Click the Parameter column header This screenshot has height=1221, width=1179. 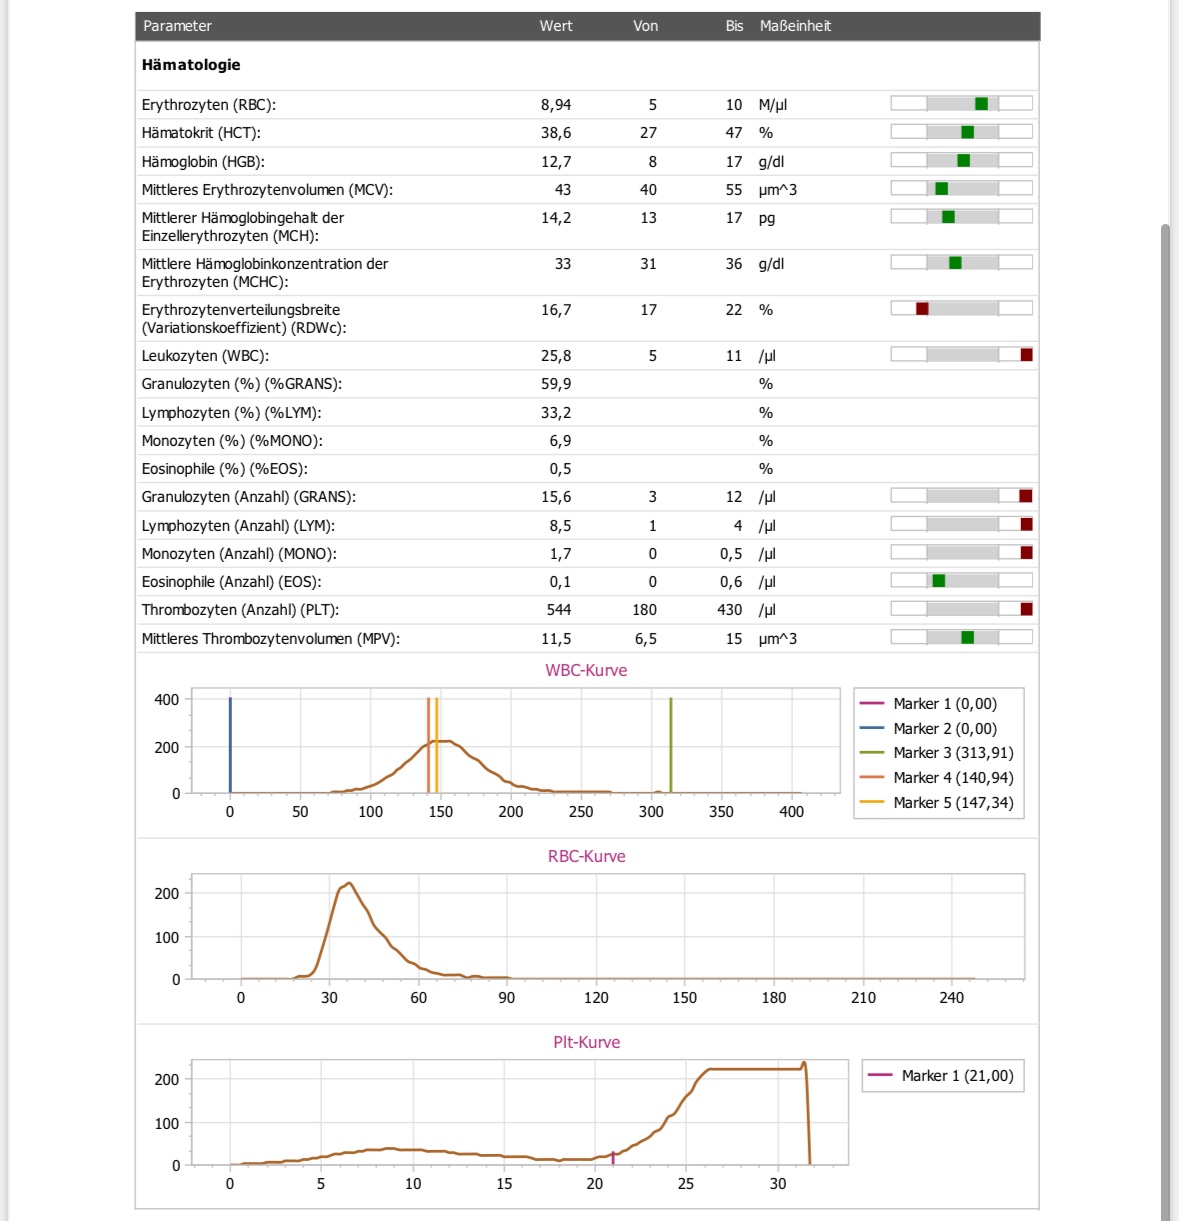[177, 26]
